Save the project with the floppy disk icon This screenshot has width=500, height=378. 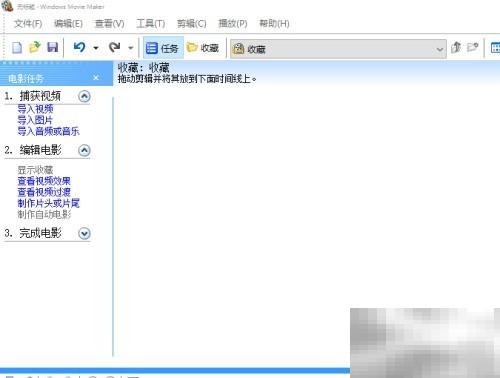point(53,47)
